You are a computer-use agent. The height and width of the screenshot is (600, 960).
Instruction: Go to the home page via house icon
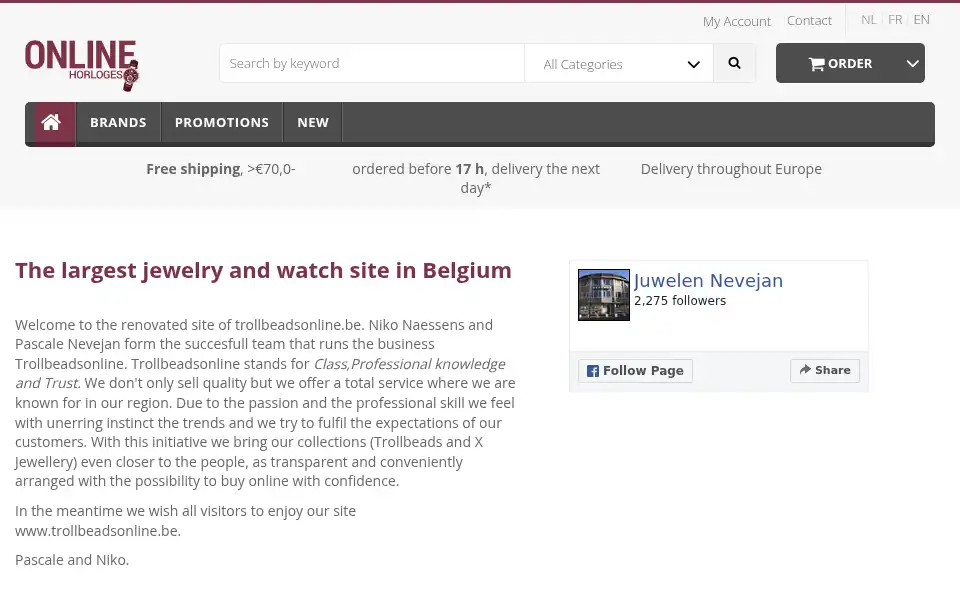(x=51, y=123)
